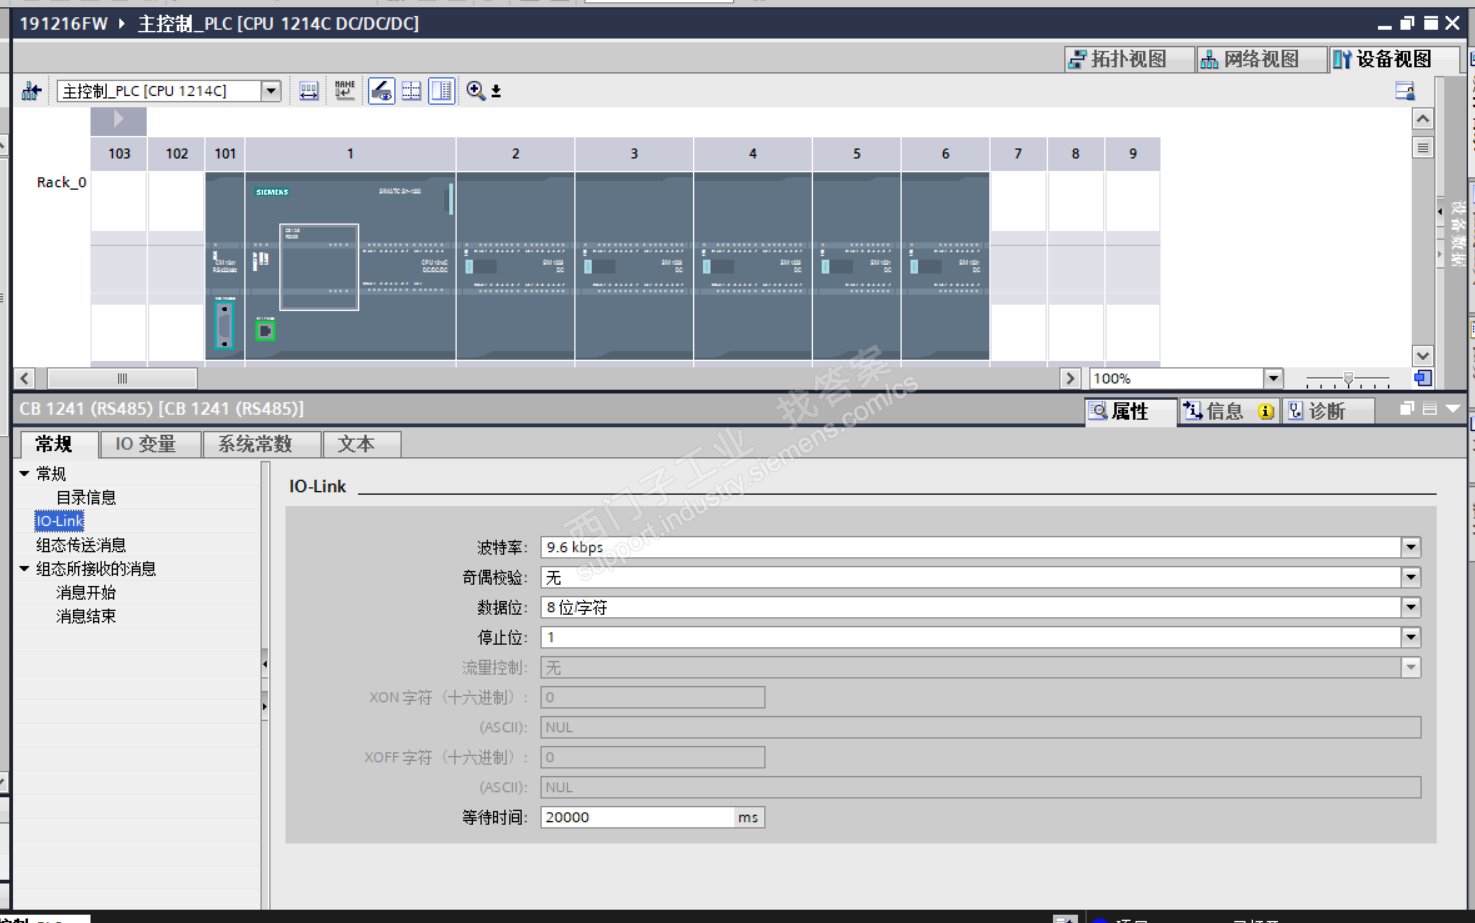This screenshot has height=923, width=1475.
Task: Open the 停止位 stop bits dropdown
Action: pos(1410,637)
